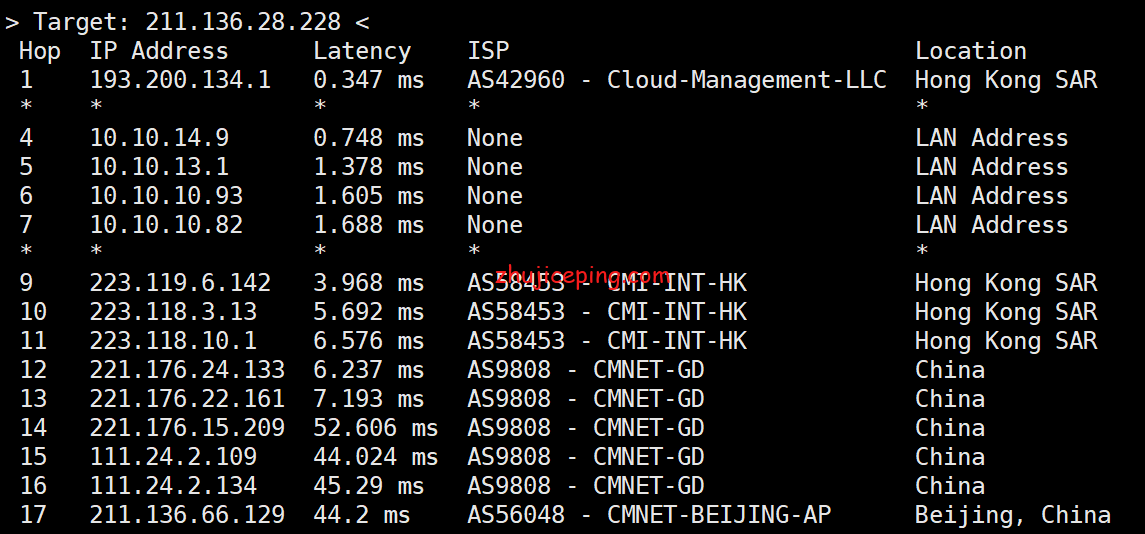Click the 6.576 ms latency value
Screen dimensions: 1145x534
pyautogui.click(x=369, y=341)
